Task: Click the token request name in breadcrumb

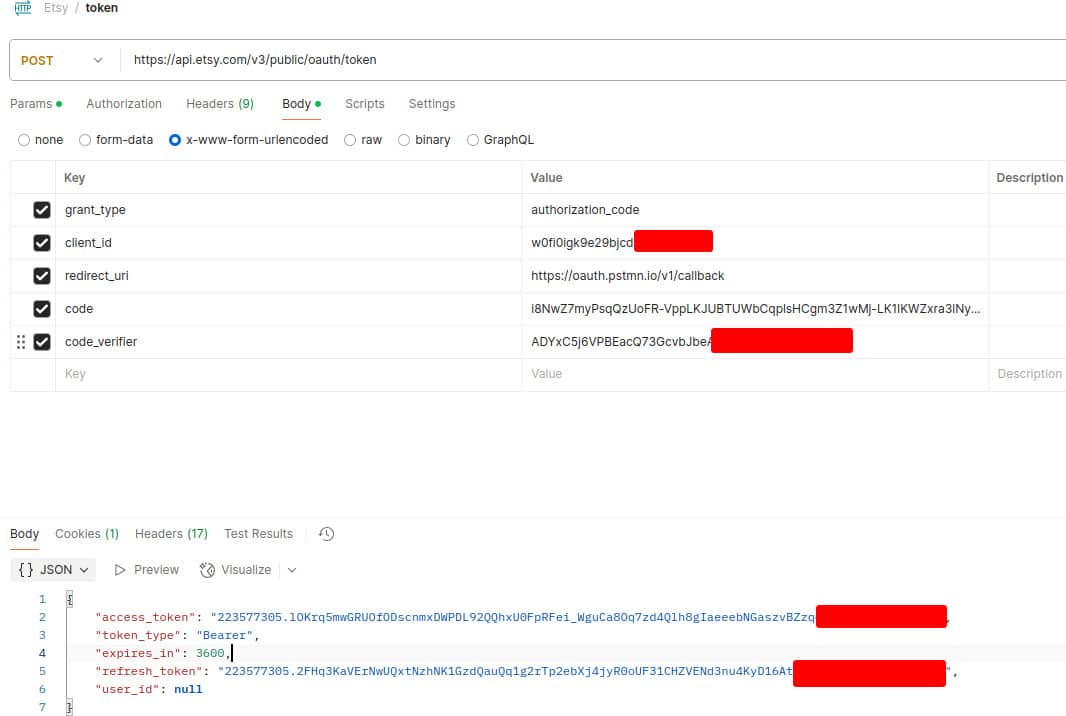Action: [x=101, y=8]
